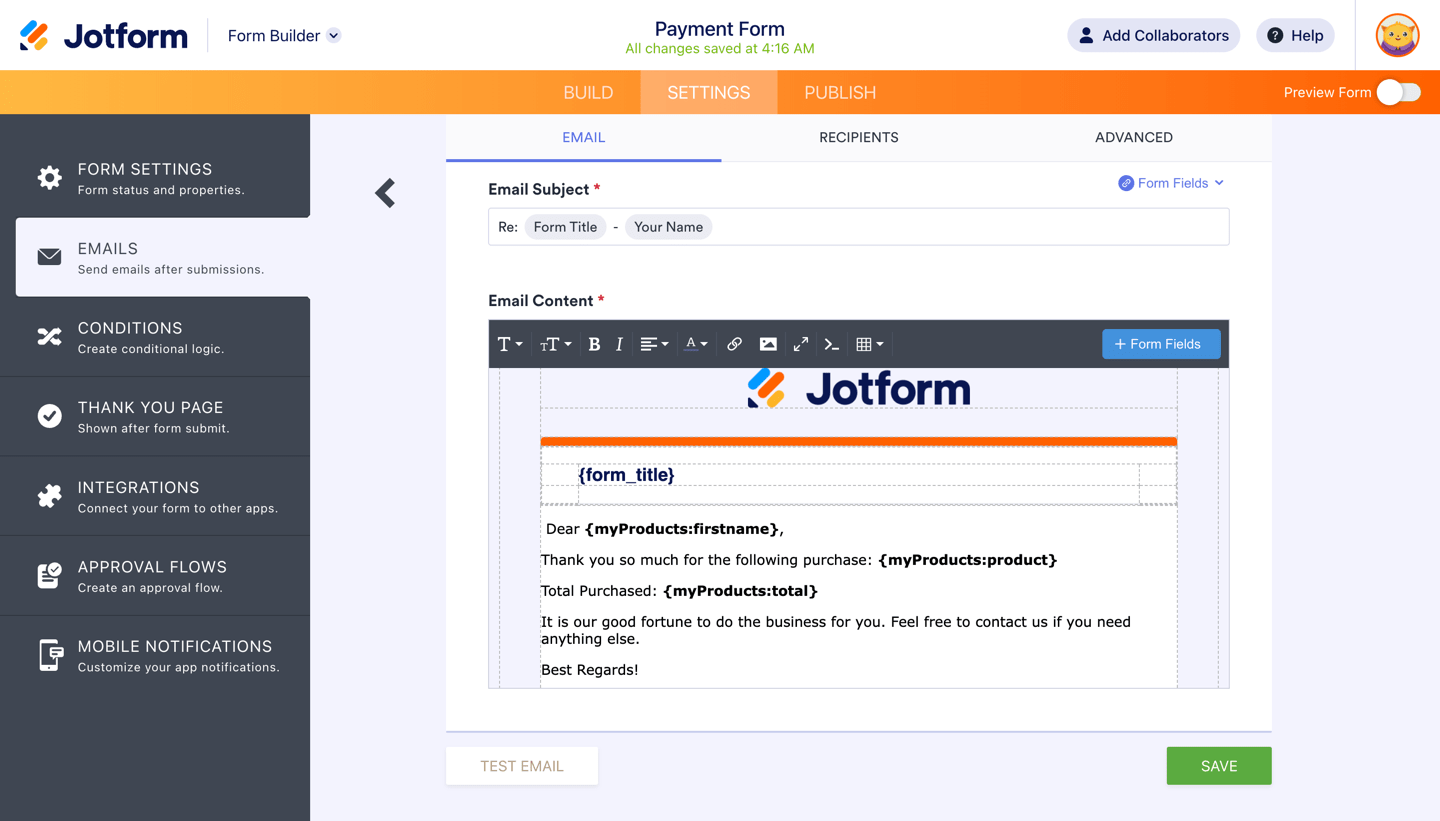Send a TEST EMAIL
This screenshot has height=821, width=1440.
pos(522,766)
